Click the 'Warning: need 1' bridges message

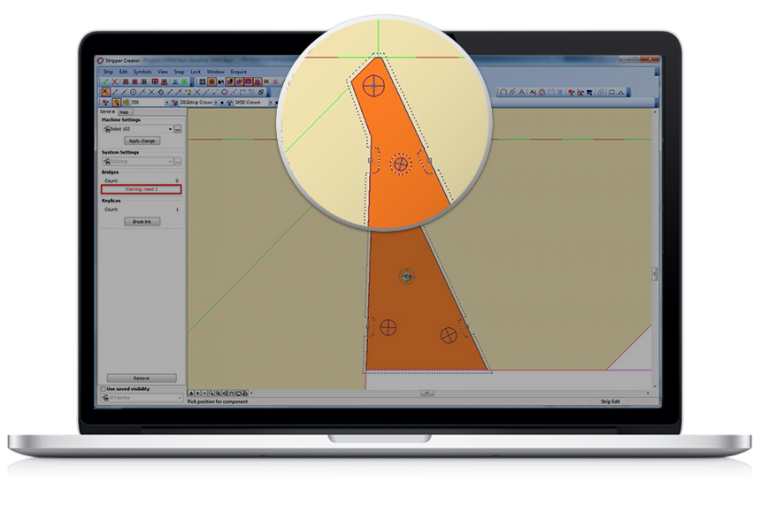tap(142, 189)
